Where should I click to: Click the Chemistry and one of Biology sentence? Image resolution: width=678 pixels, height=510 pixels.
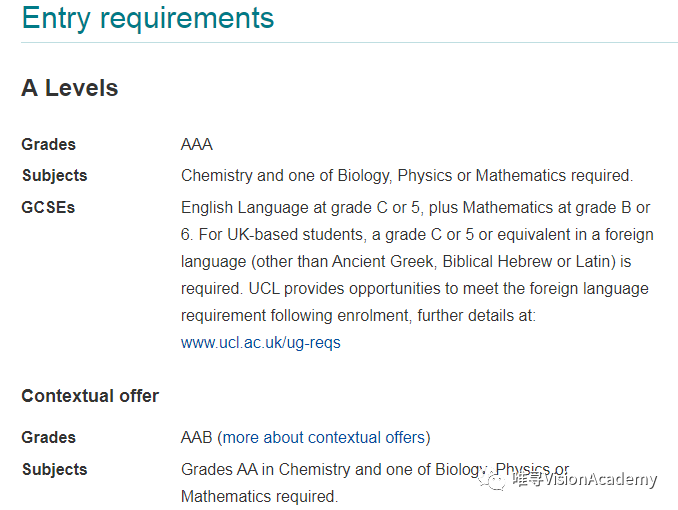[x=407, y=176]
